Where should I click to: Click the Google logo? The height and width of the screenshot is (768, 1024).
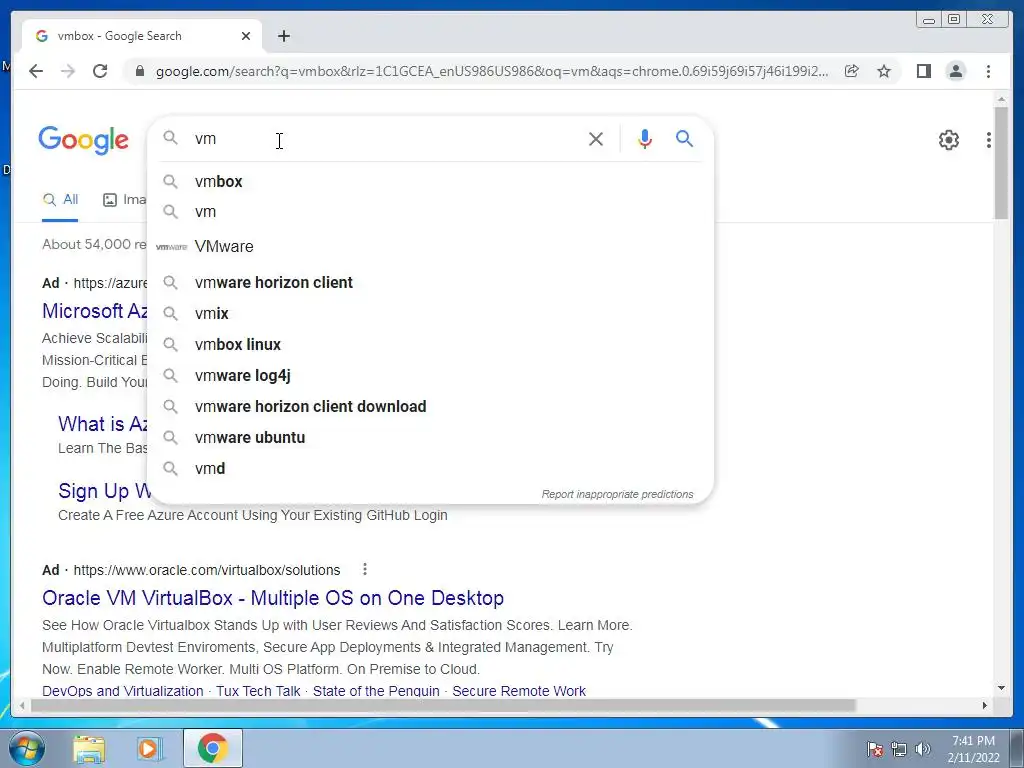(x=84, y=140)
